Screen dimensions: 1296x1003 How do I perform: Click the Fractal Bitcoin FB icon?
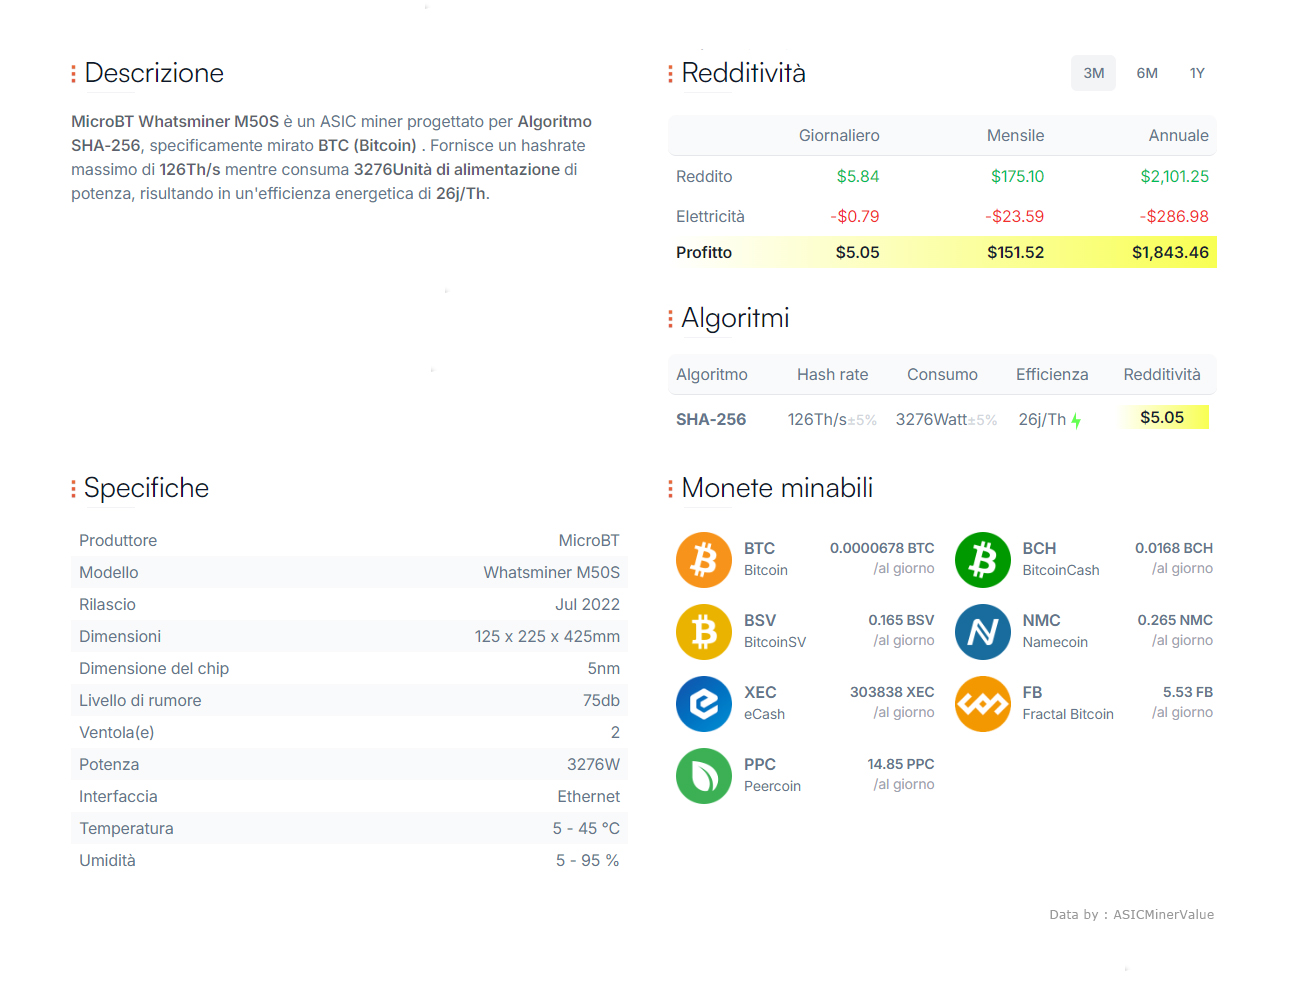[x=983, y=704]
